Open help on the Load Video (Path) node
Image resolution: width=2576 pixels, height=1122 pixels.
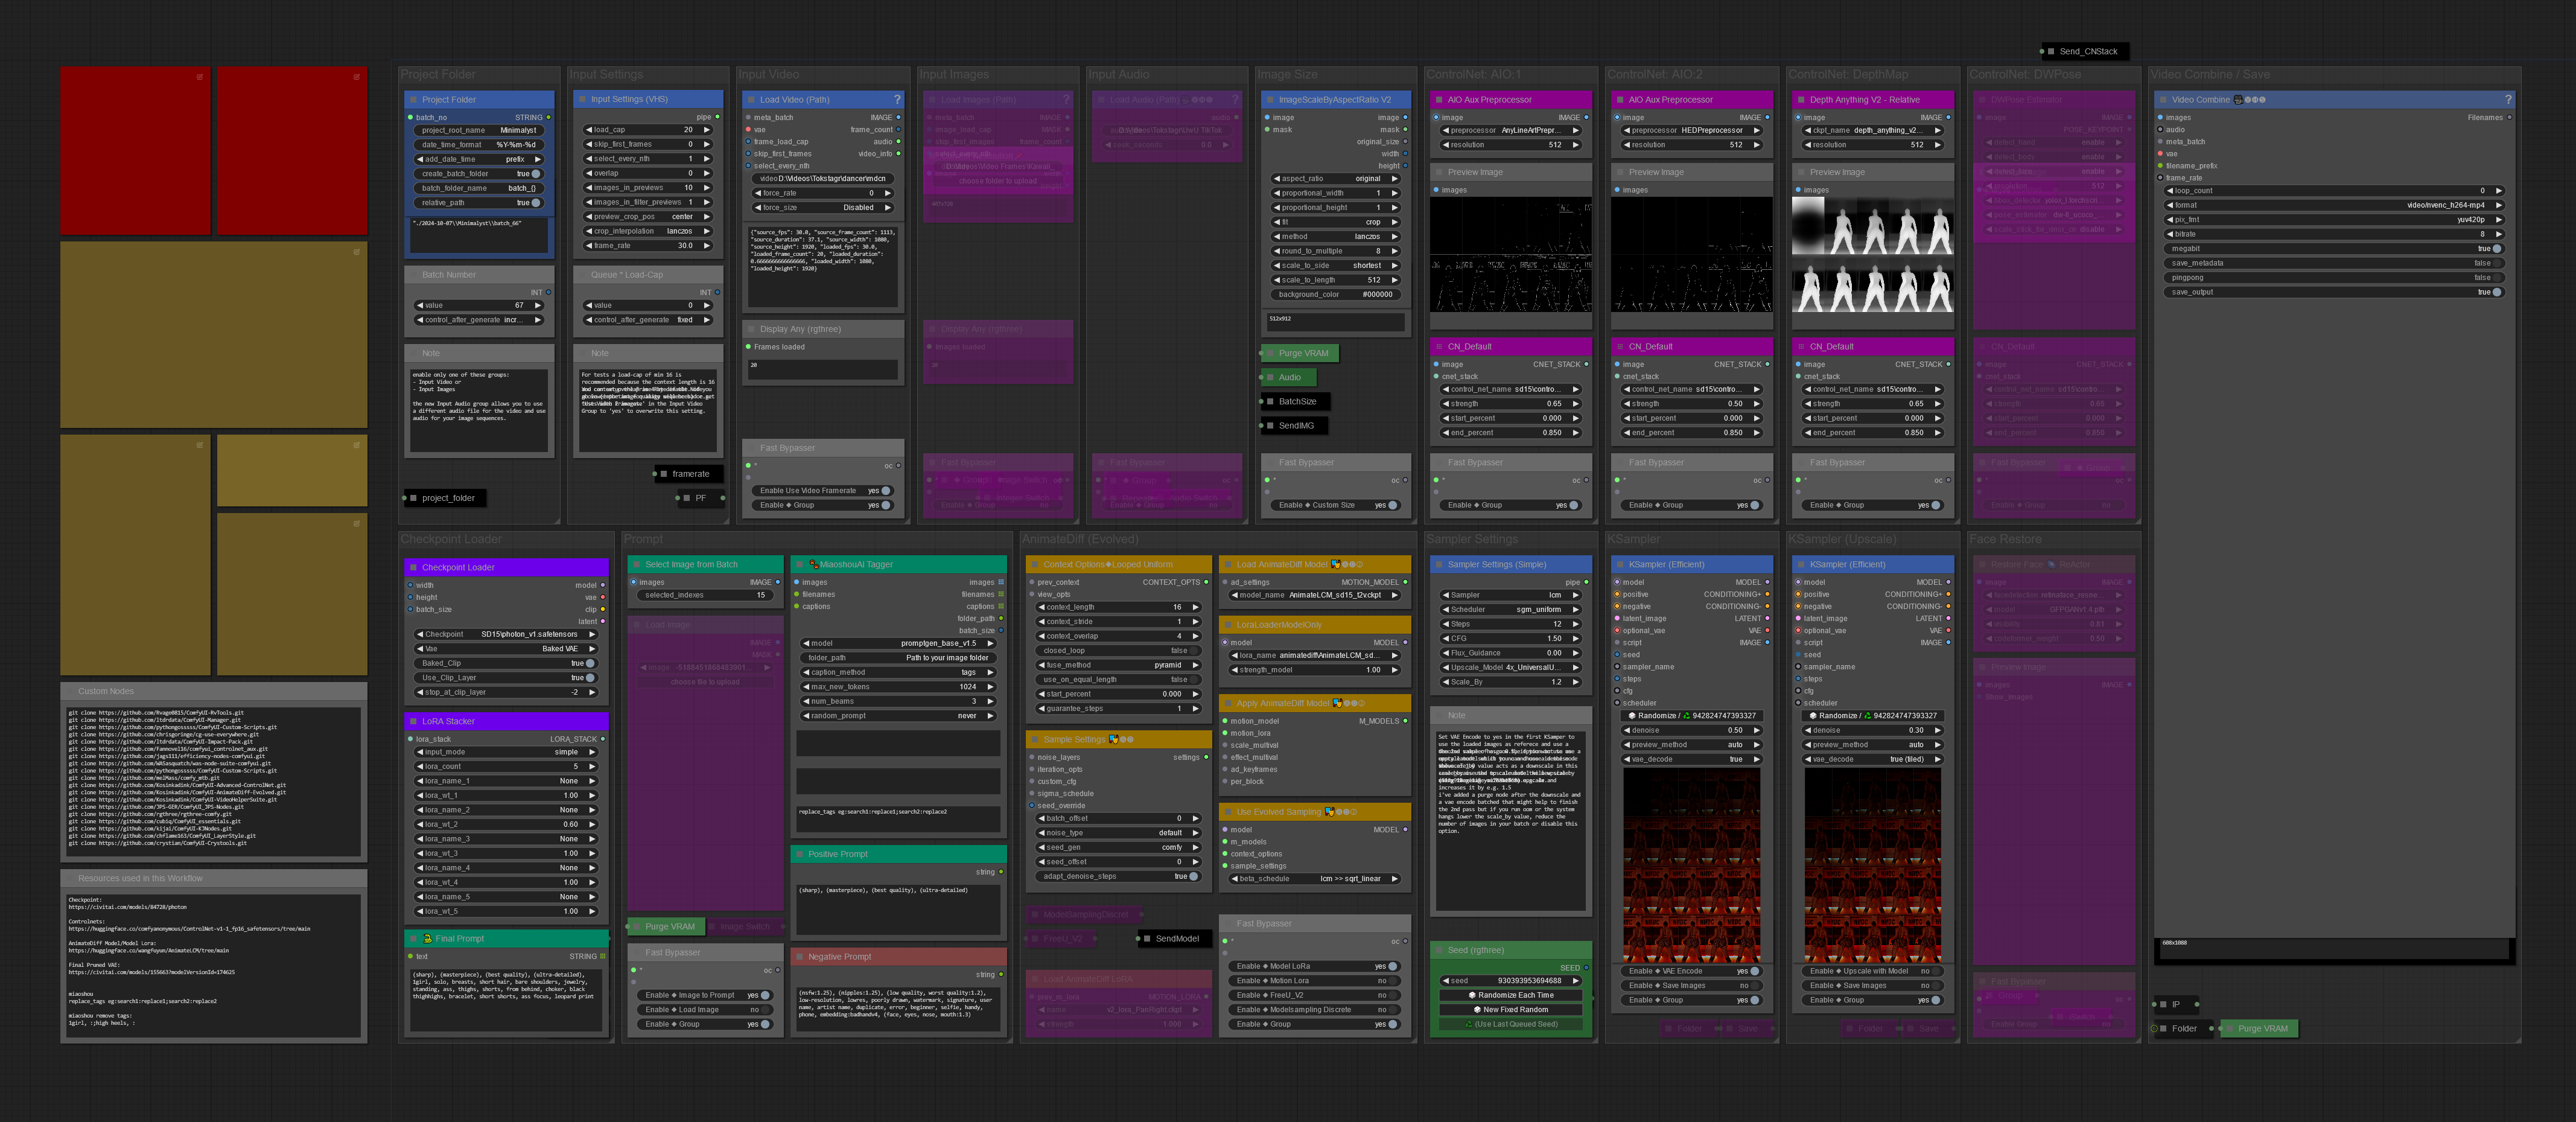point(897,100)
